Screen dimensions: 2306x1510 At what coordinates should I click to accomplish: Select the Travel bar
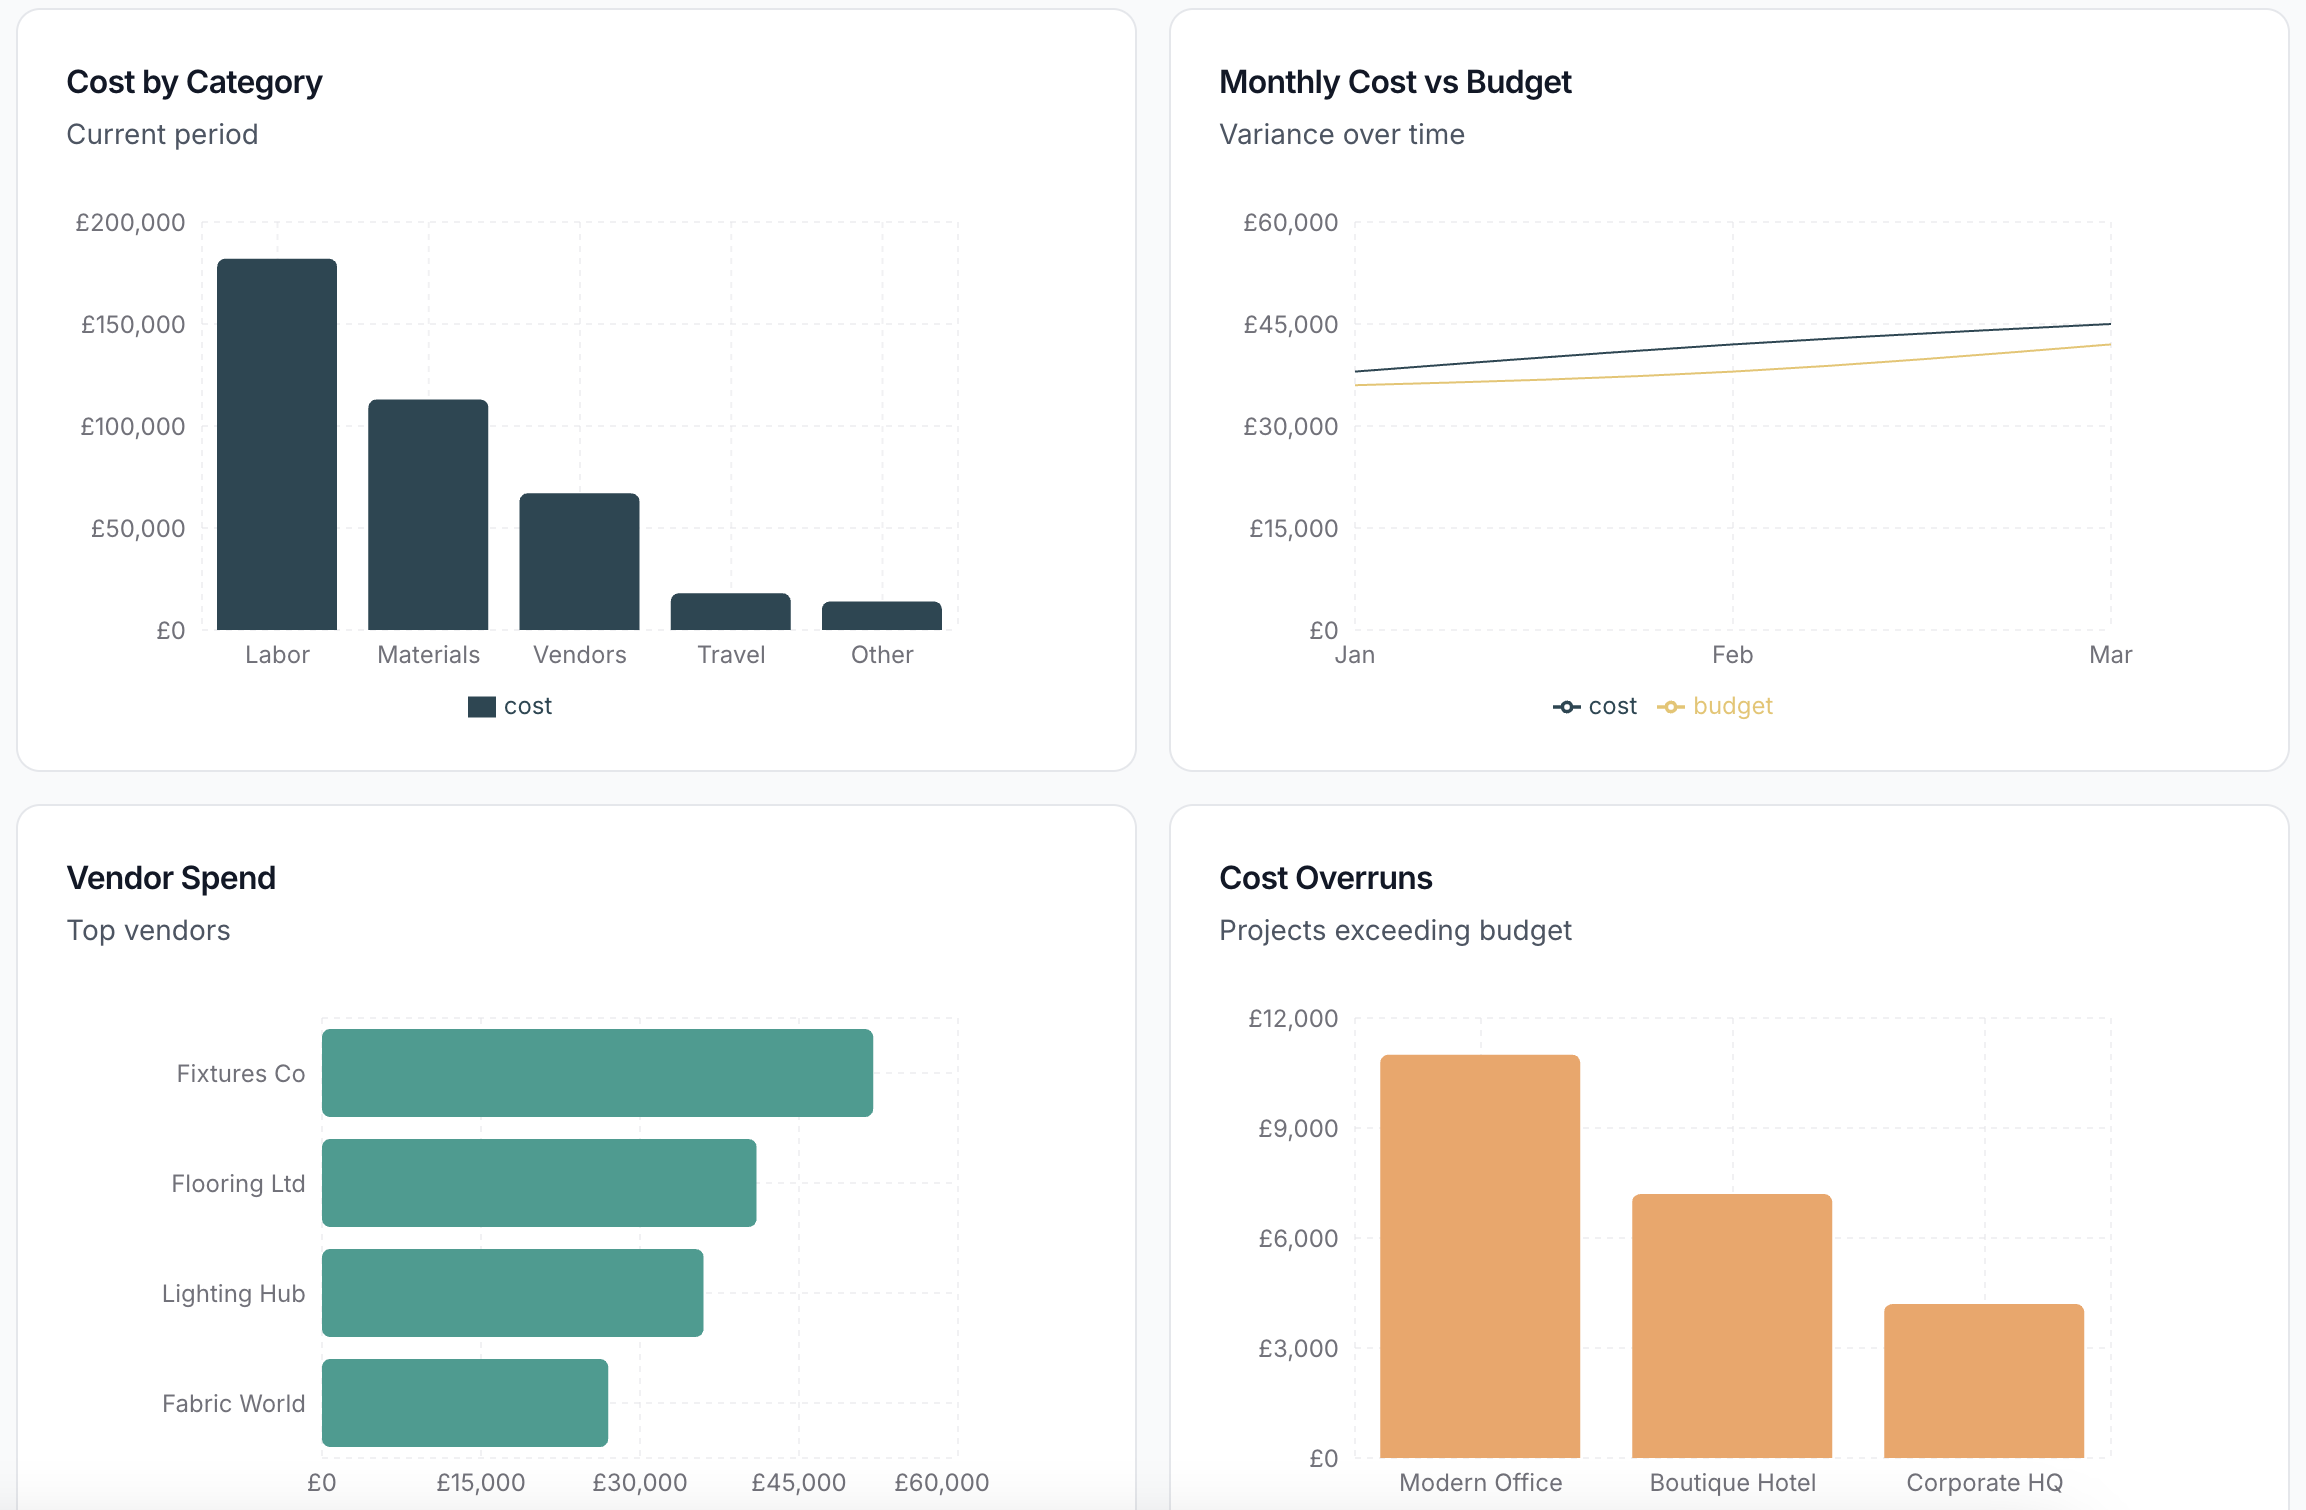click(x=730, y=612)
